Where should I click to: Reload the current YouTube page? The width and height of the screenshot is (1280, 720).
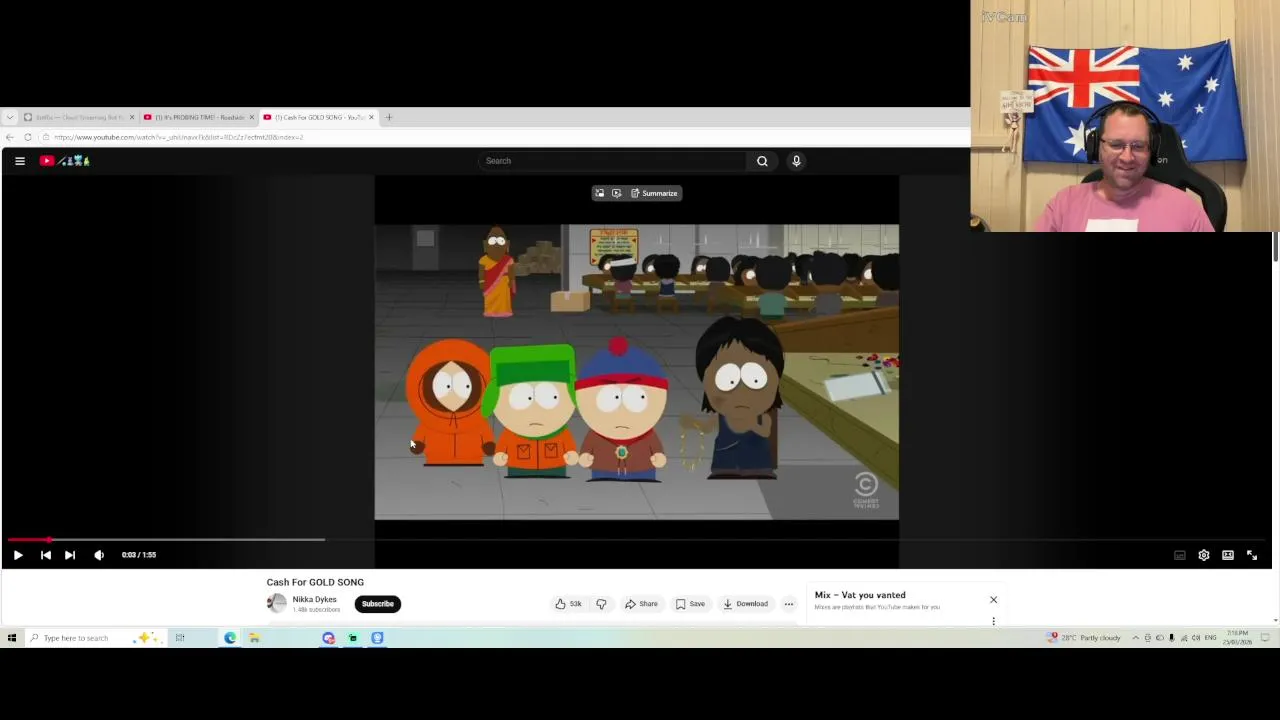[x=28, y=137]
